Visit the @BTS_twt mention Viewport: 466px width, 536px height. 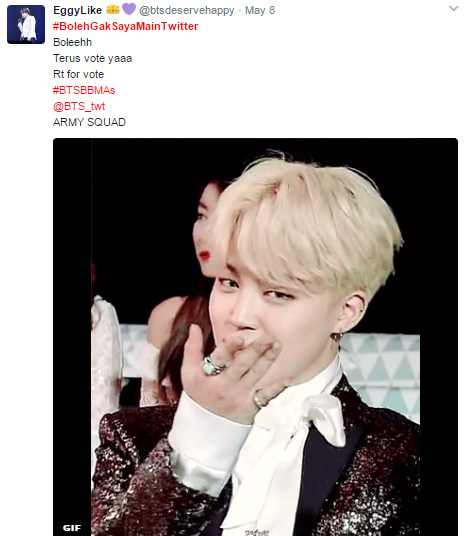click(79, 106)
